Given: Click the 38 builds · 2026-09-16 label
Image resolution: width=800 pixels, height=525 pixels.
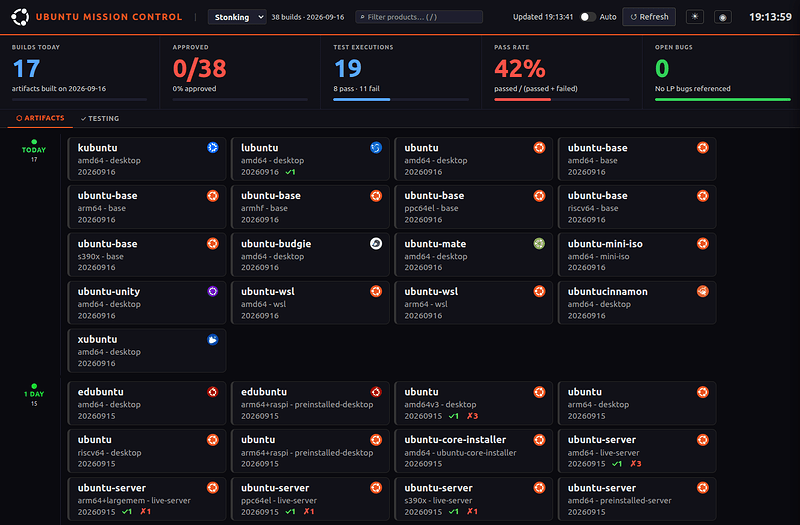Looking at the screenshot, I should pyautogui.click(x=308, y=17).
